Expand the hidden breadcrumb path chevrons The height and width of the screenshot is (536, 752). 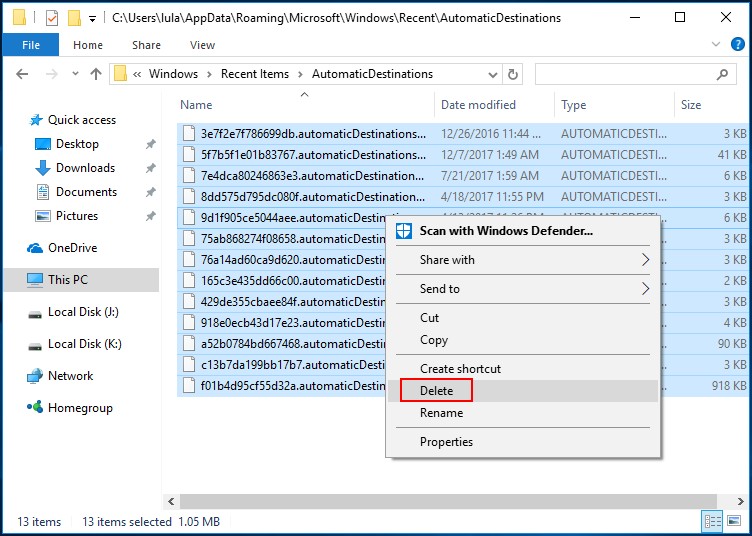coord(137,74)
